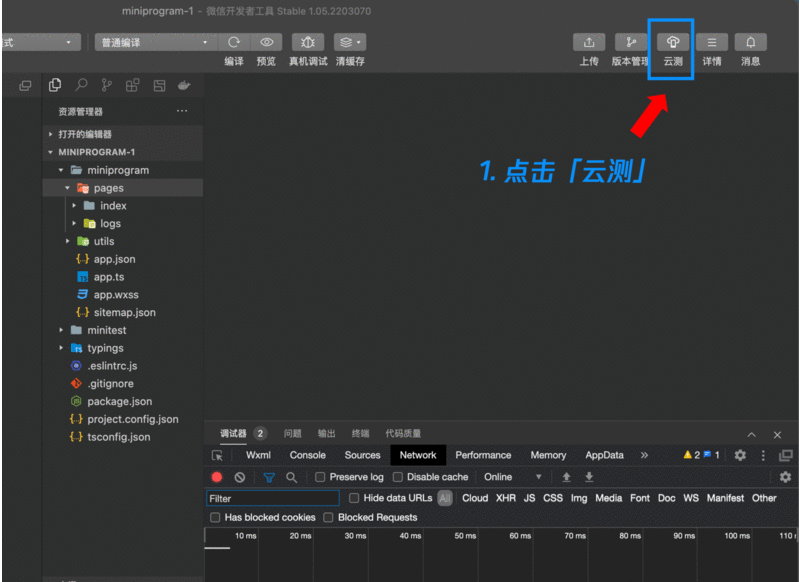Click the whale docker icon in sidebar
This screenshot has height=582, width=800.
(x=184, y=85)
